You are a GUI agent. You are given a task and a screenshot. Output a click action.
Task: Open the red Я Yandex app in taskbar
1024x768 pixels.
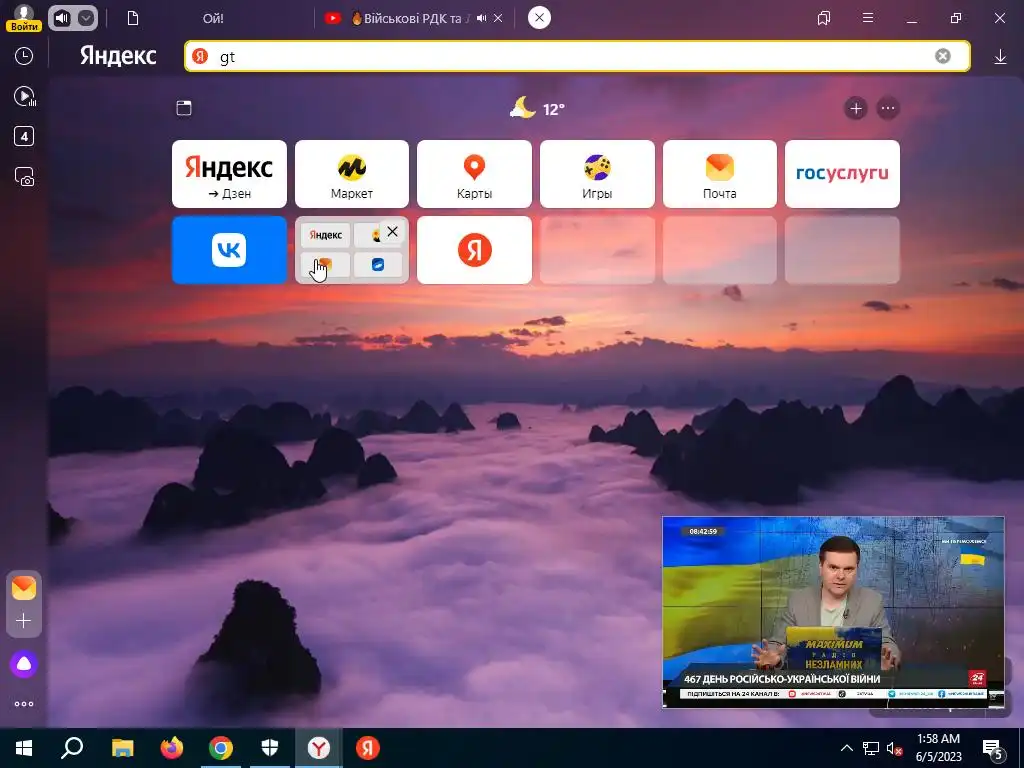point(368,748)
